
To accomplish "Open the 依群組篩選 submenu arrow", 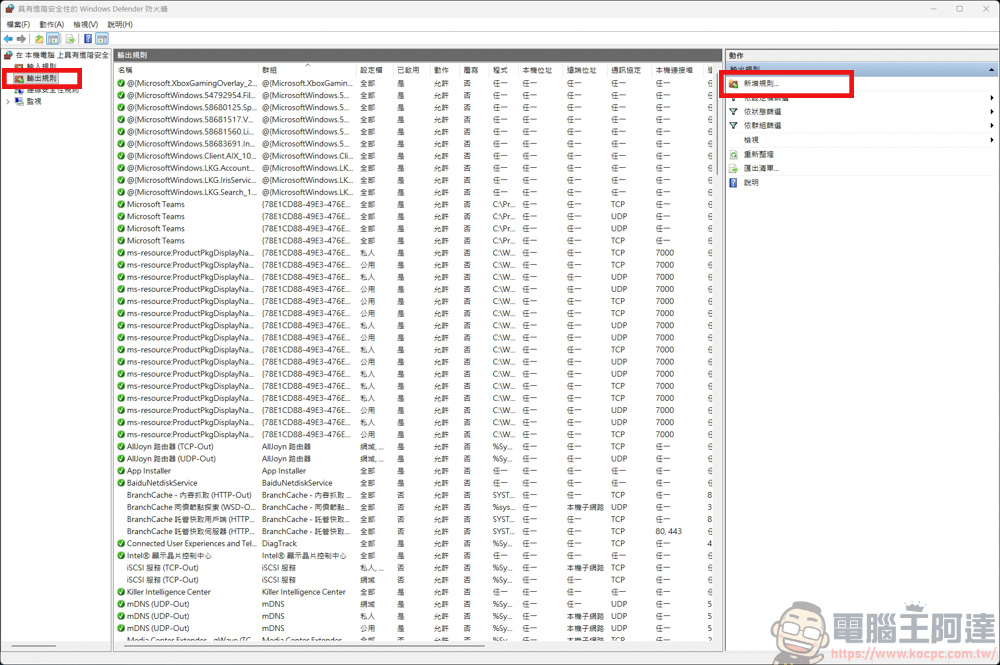I will pos(992,125).
